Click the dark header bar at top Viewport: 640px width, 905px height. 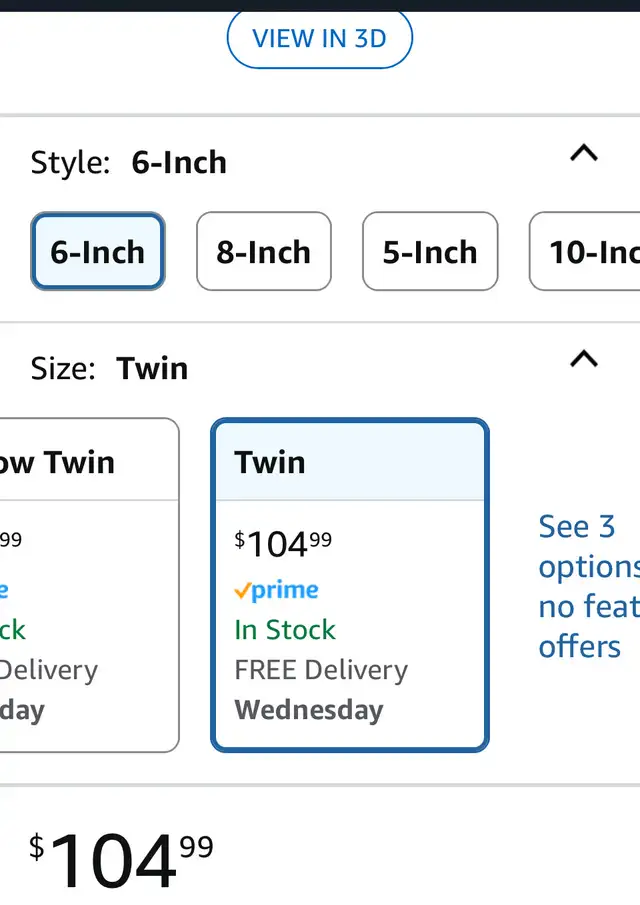click(x=320, y=5)
